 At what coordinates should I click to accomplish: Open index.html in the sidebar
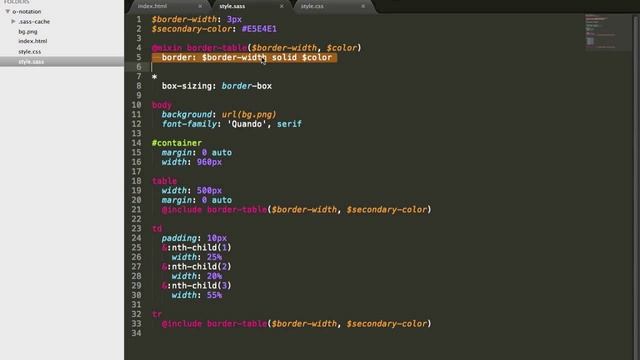click(33, 41)
